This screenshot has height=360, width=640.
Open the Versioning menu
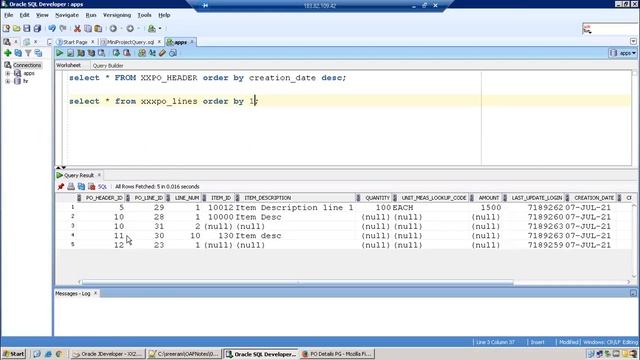(117, 15)
